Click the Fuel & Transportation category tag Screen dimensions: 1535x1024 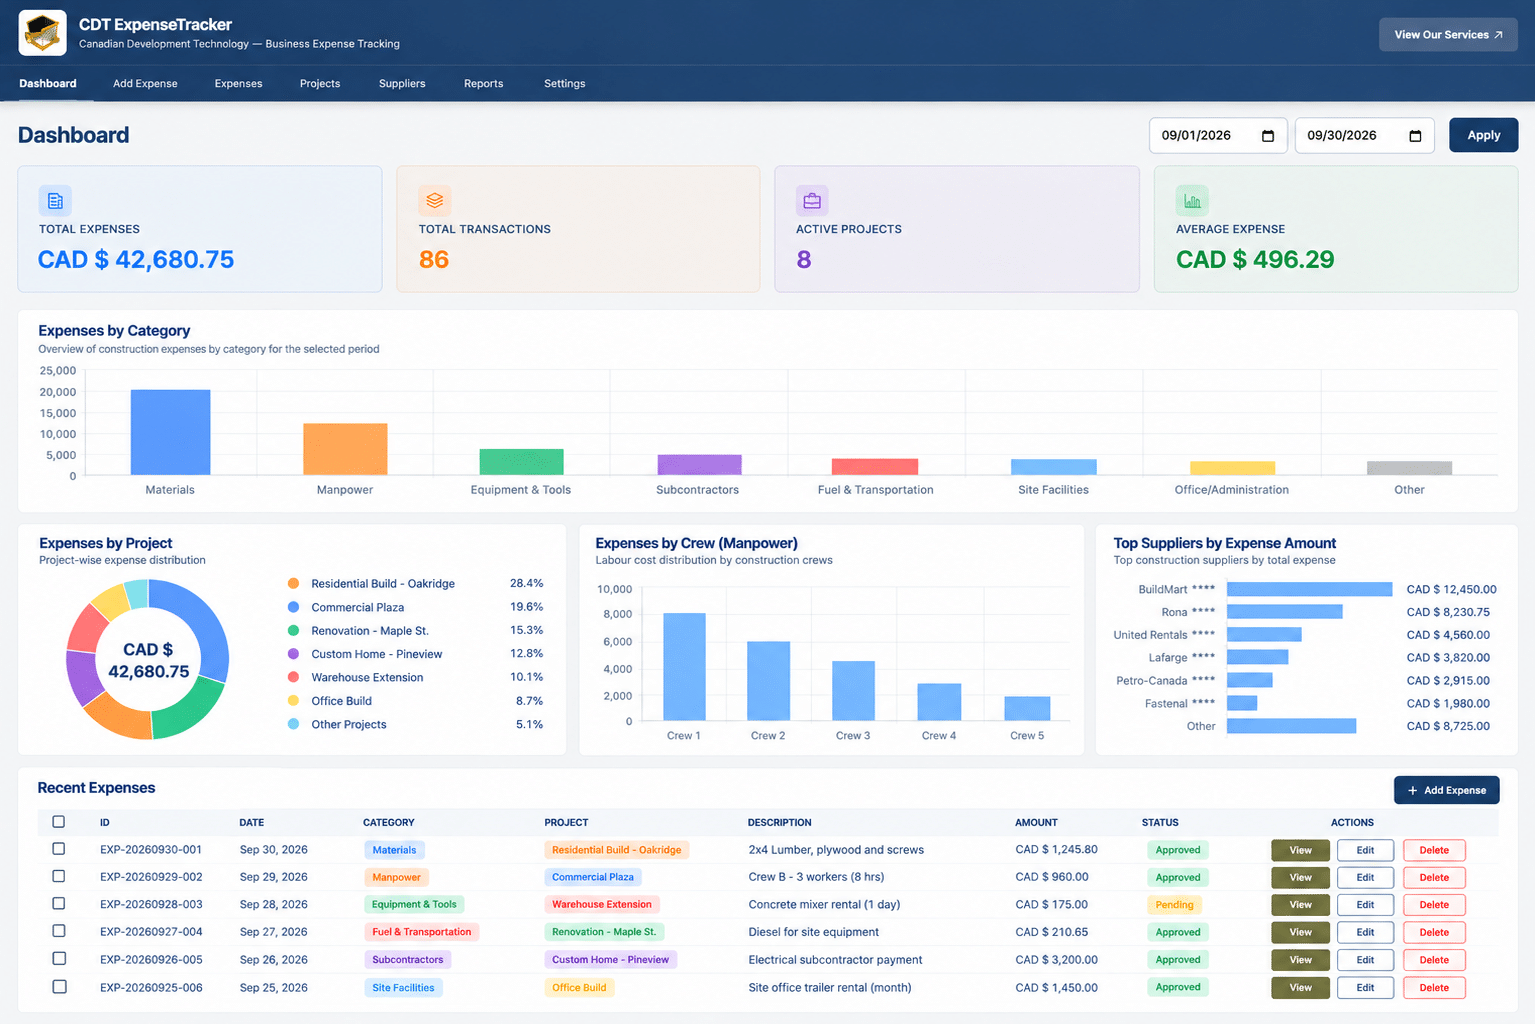click(422, 932)
